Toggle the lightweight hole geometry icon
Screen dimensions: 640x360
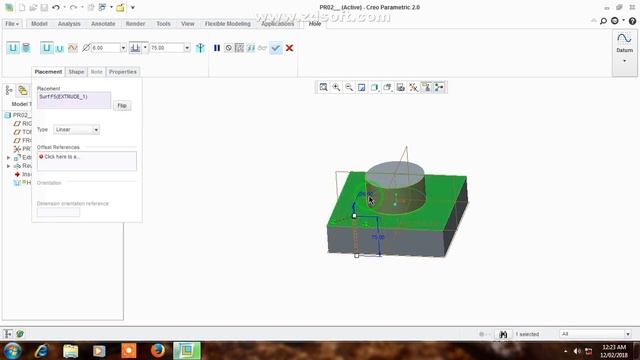coord(200,48)
